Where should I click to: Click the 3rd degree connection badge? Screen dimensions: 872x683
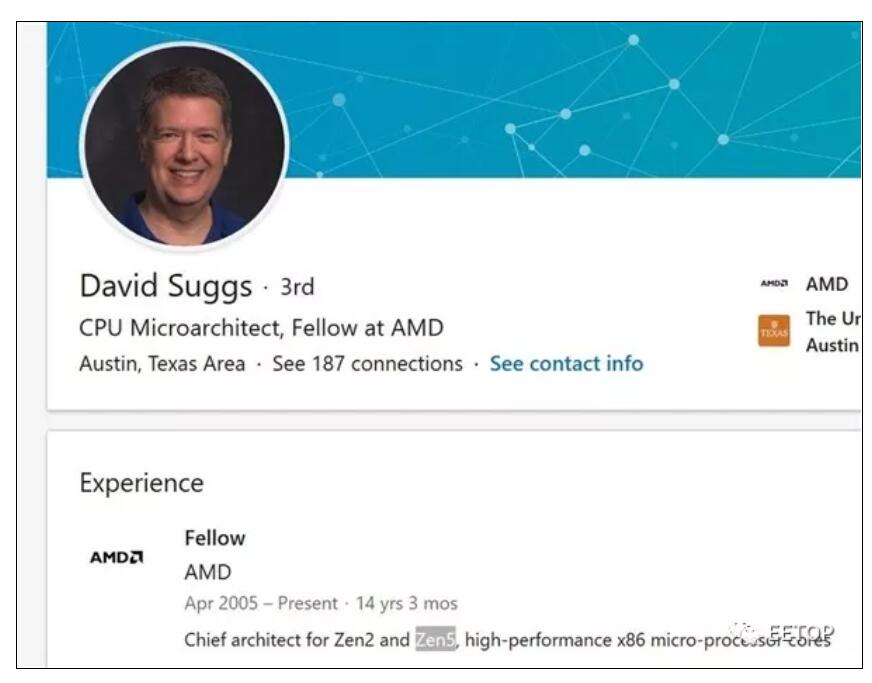point(297,287)
